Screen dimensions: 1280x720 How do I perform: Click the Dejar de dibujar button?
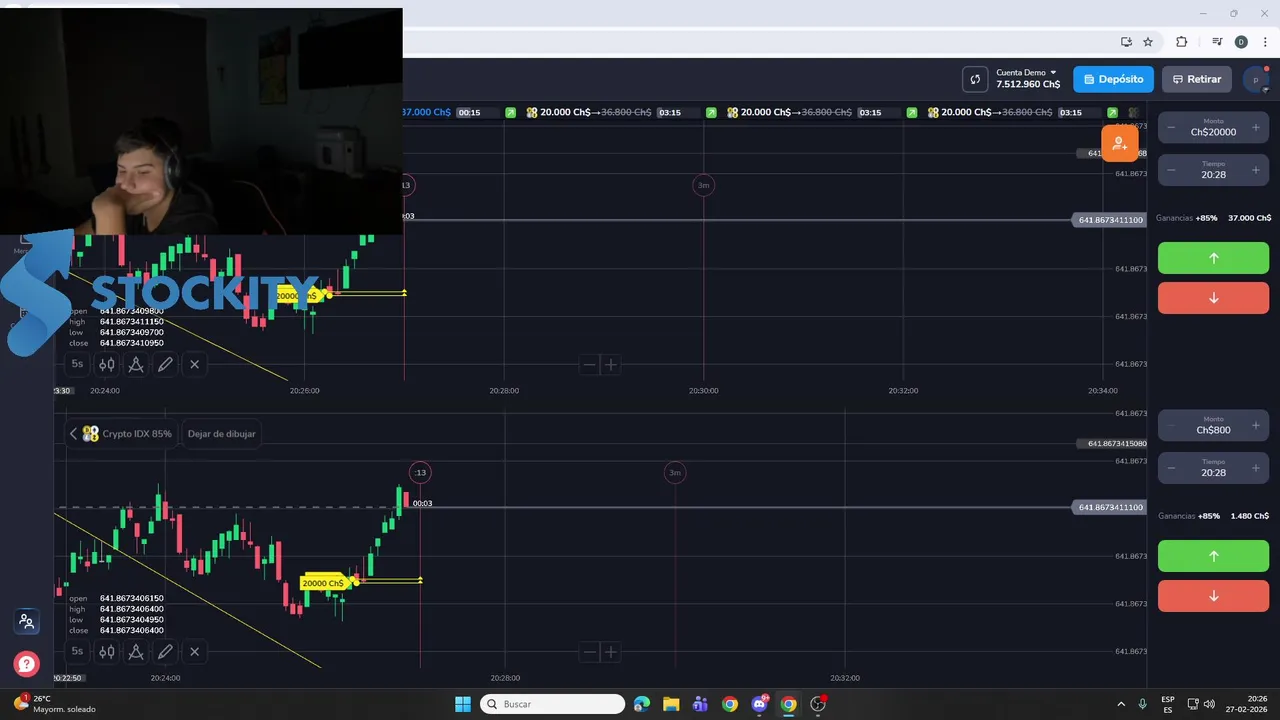coord(221,434)
